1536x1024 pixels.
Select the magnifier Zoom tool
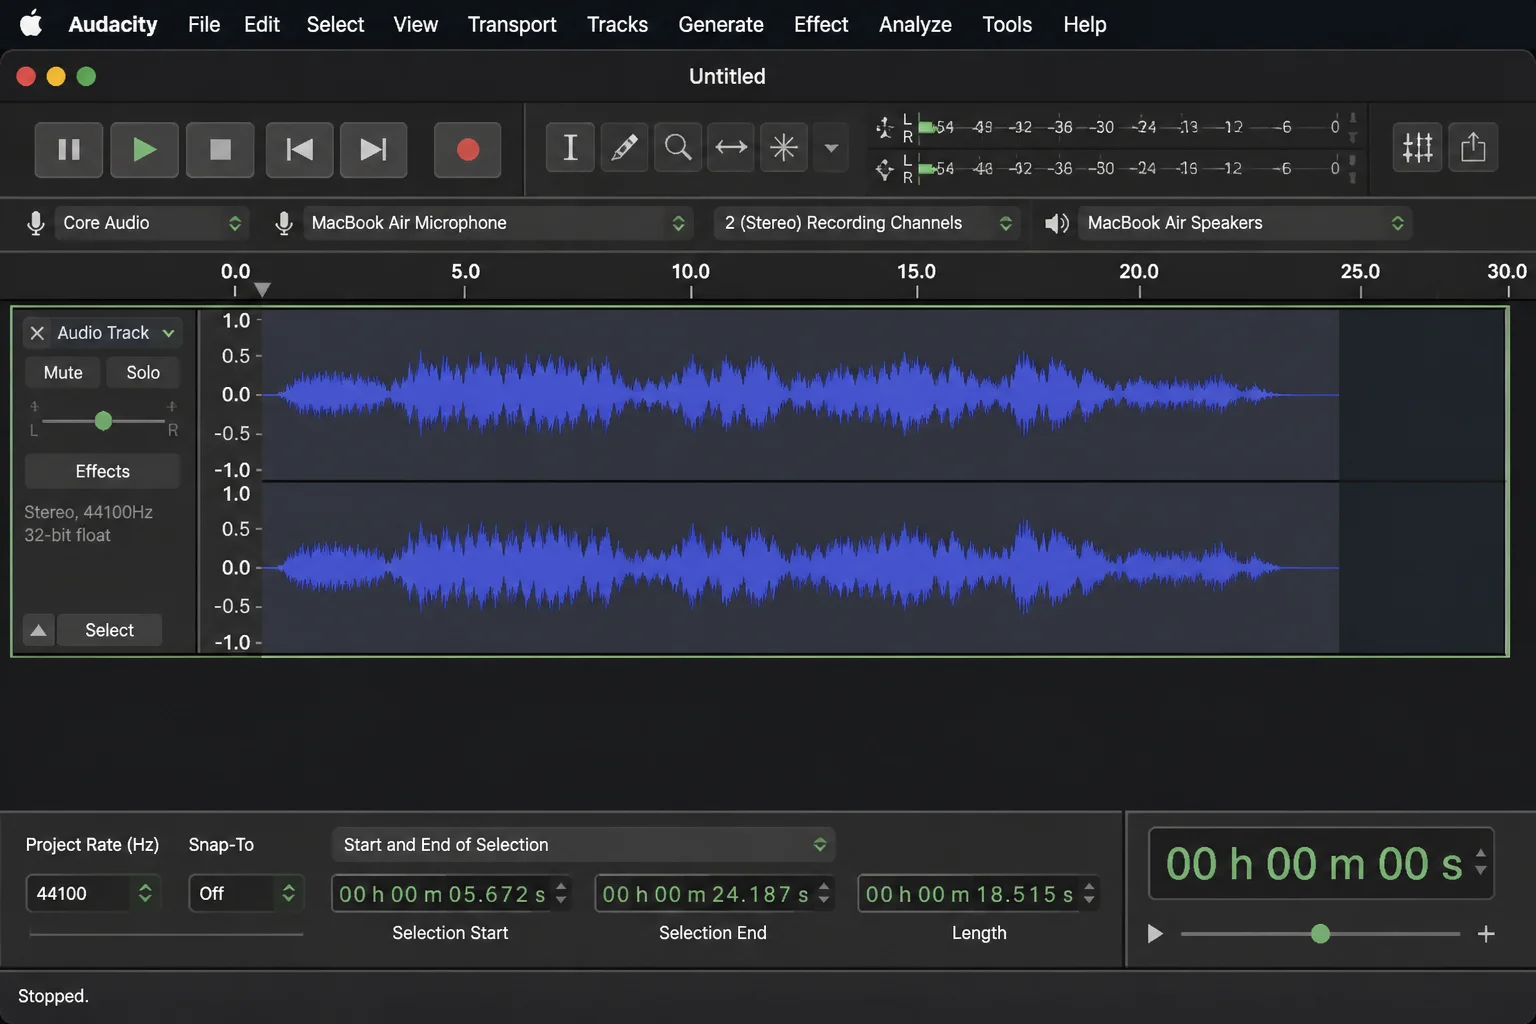click(678, 148)
